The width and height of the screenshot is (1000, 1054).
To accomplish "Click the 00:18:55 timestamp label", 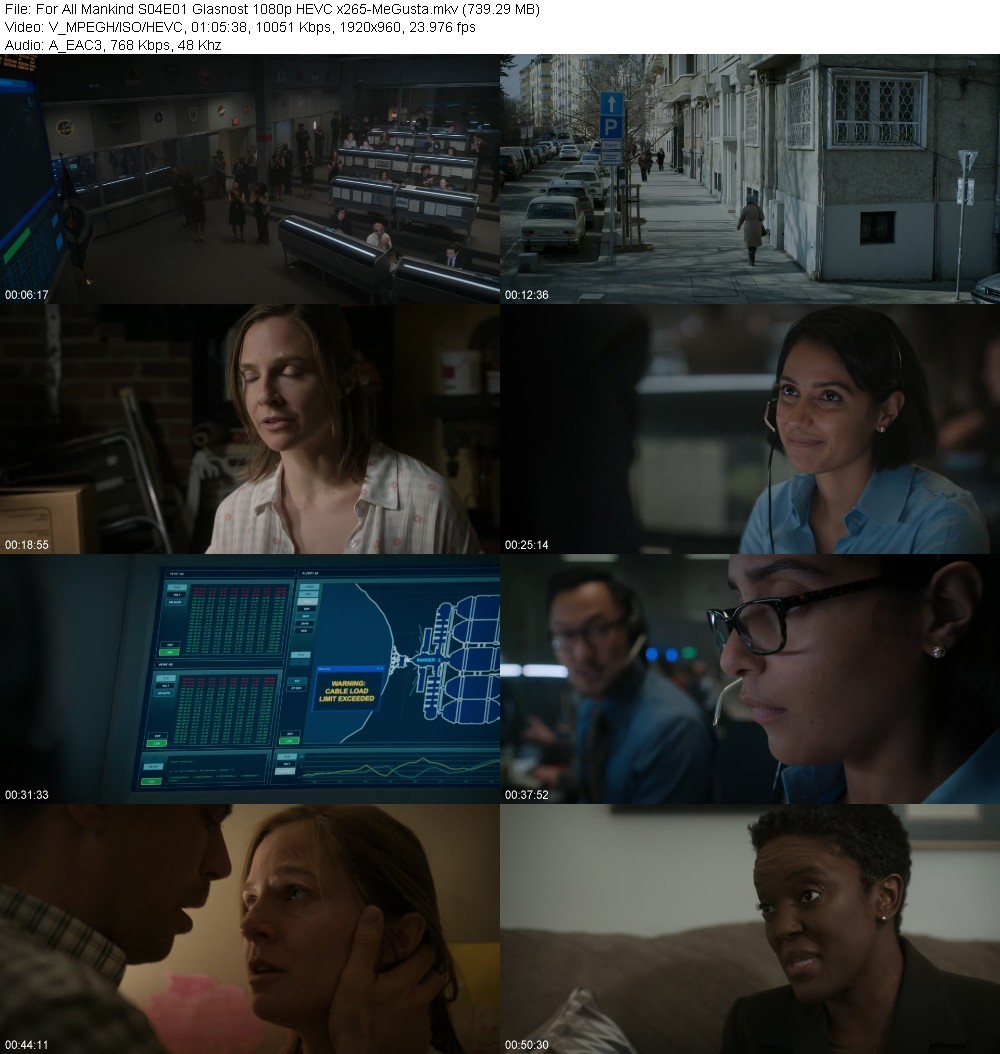I will click(x=27, y=544).
